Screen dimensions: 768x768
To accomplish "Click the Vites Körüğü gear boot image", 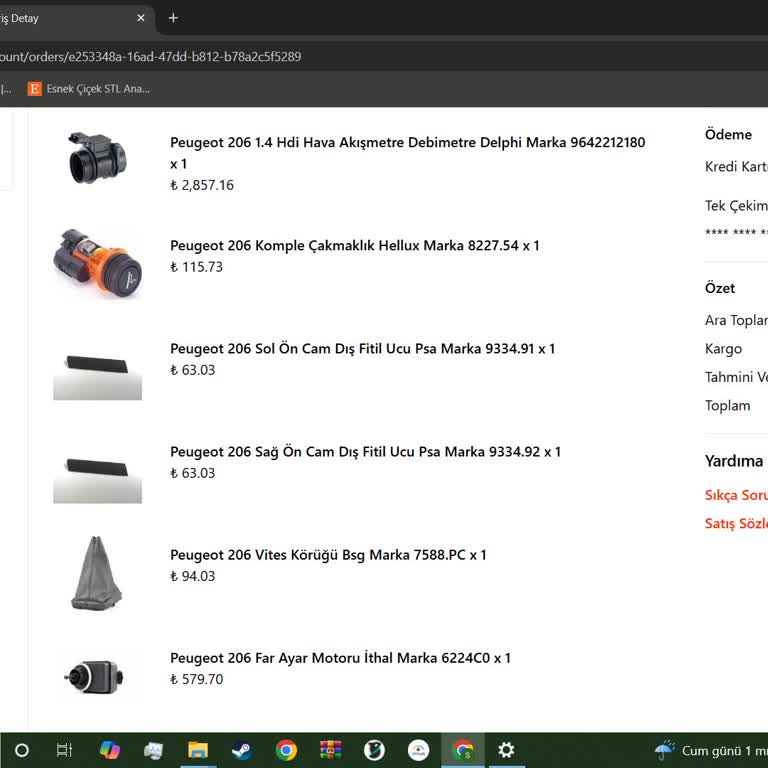I will click(97, 572).
